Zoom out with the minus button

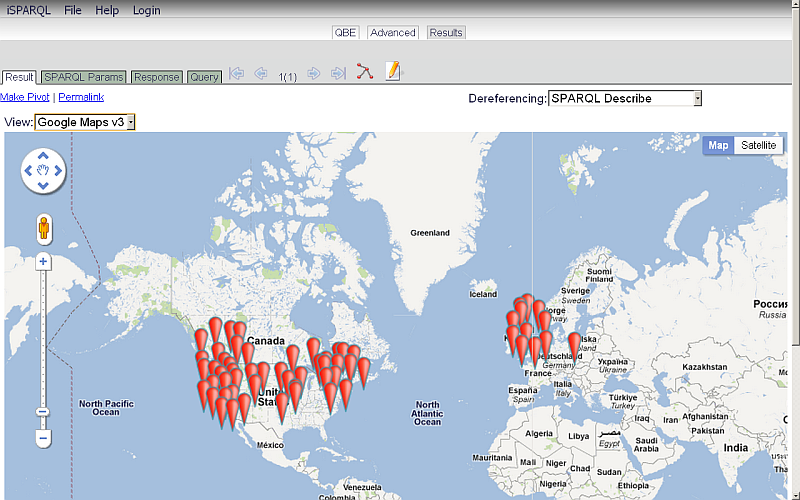coord(43,438)
